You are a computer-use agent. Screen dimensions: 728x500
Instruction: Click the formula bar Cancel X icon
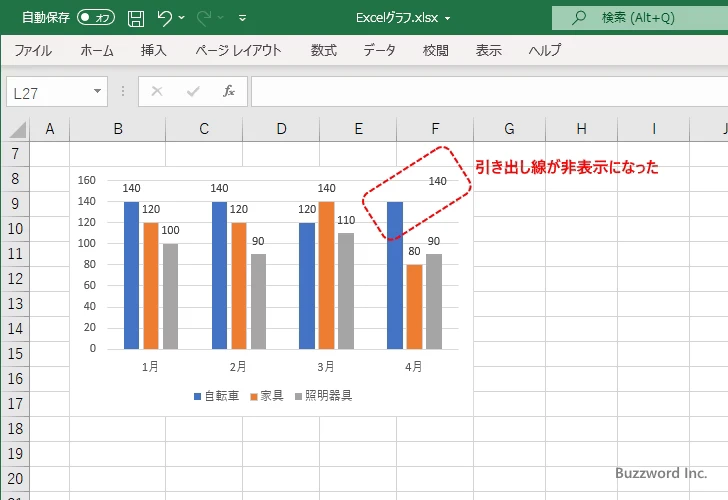[157, 91]
